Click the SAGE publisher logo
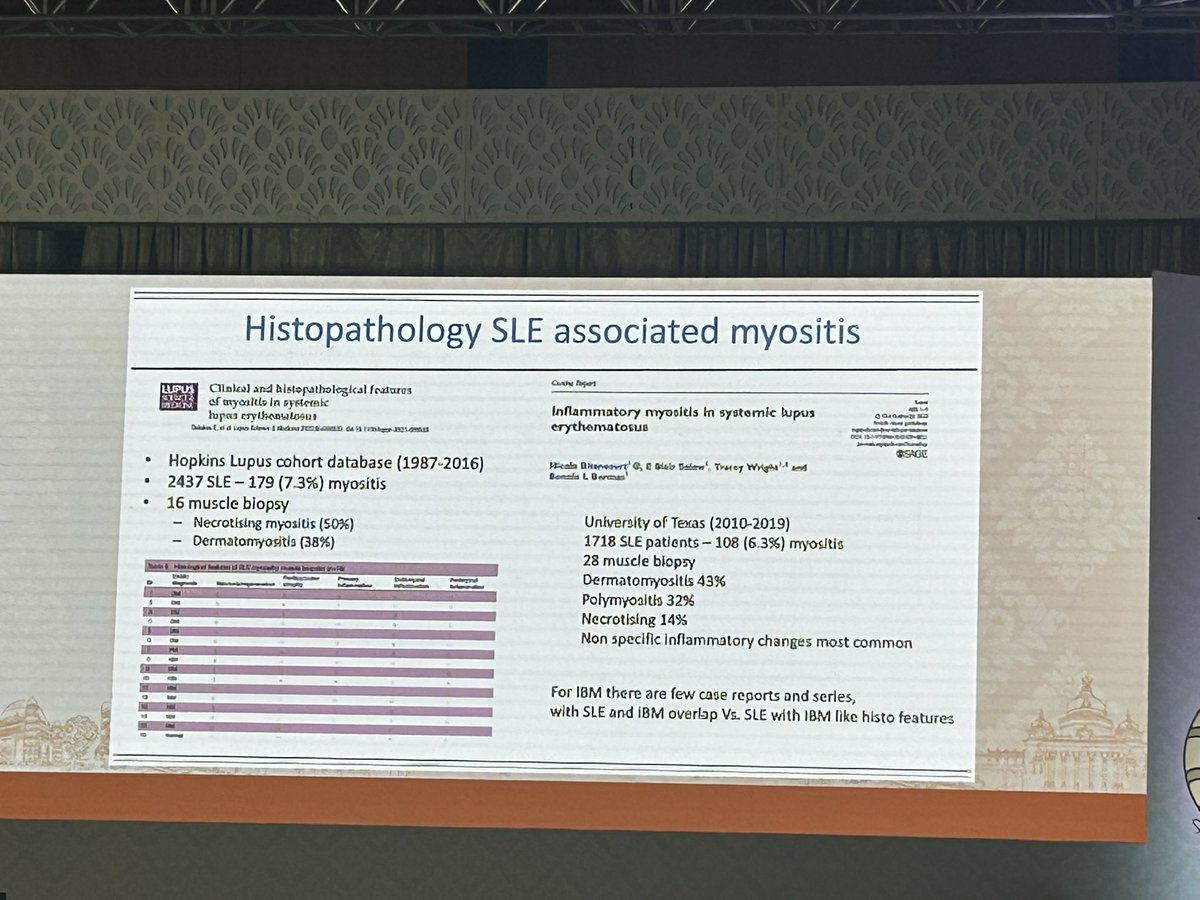The image size is (1200, 900). tap(913, 452)
